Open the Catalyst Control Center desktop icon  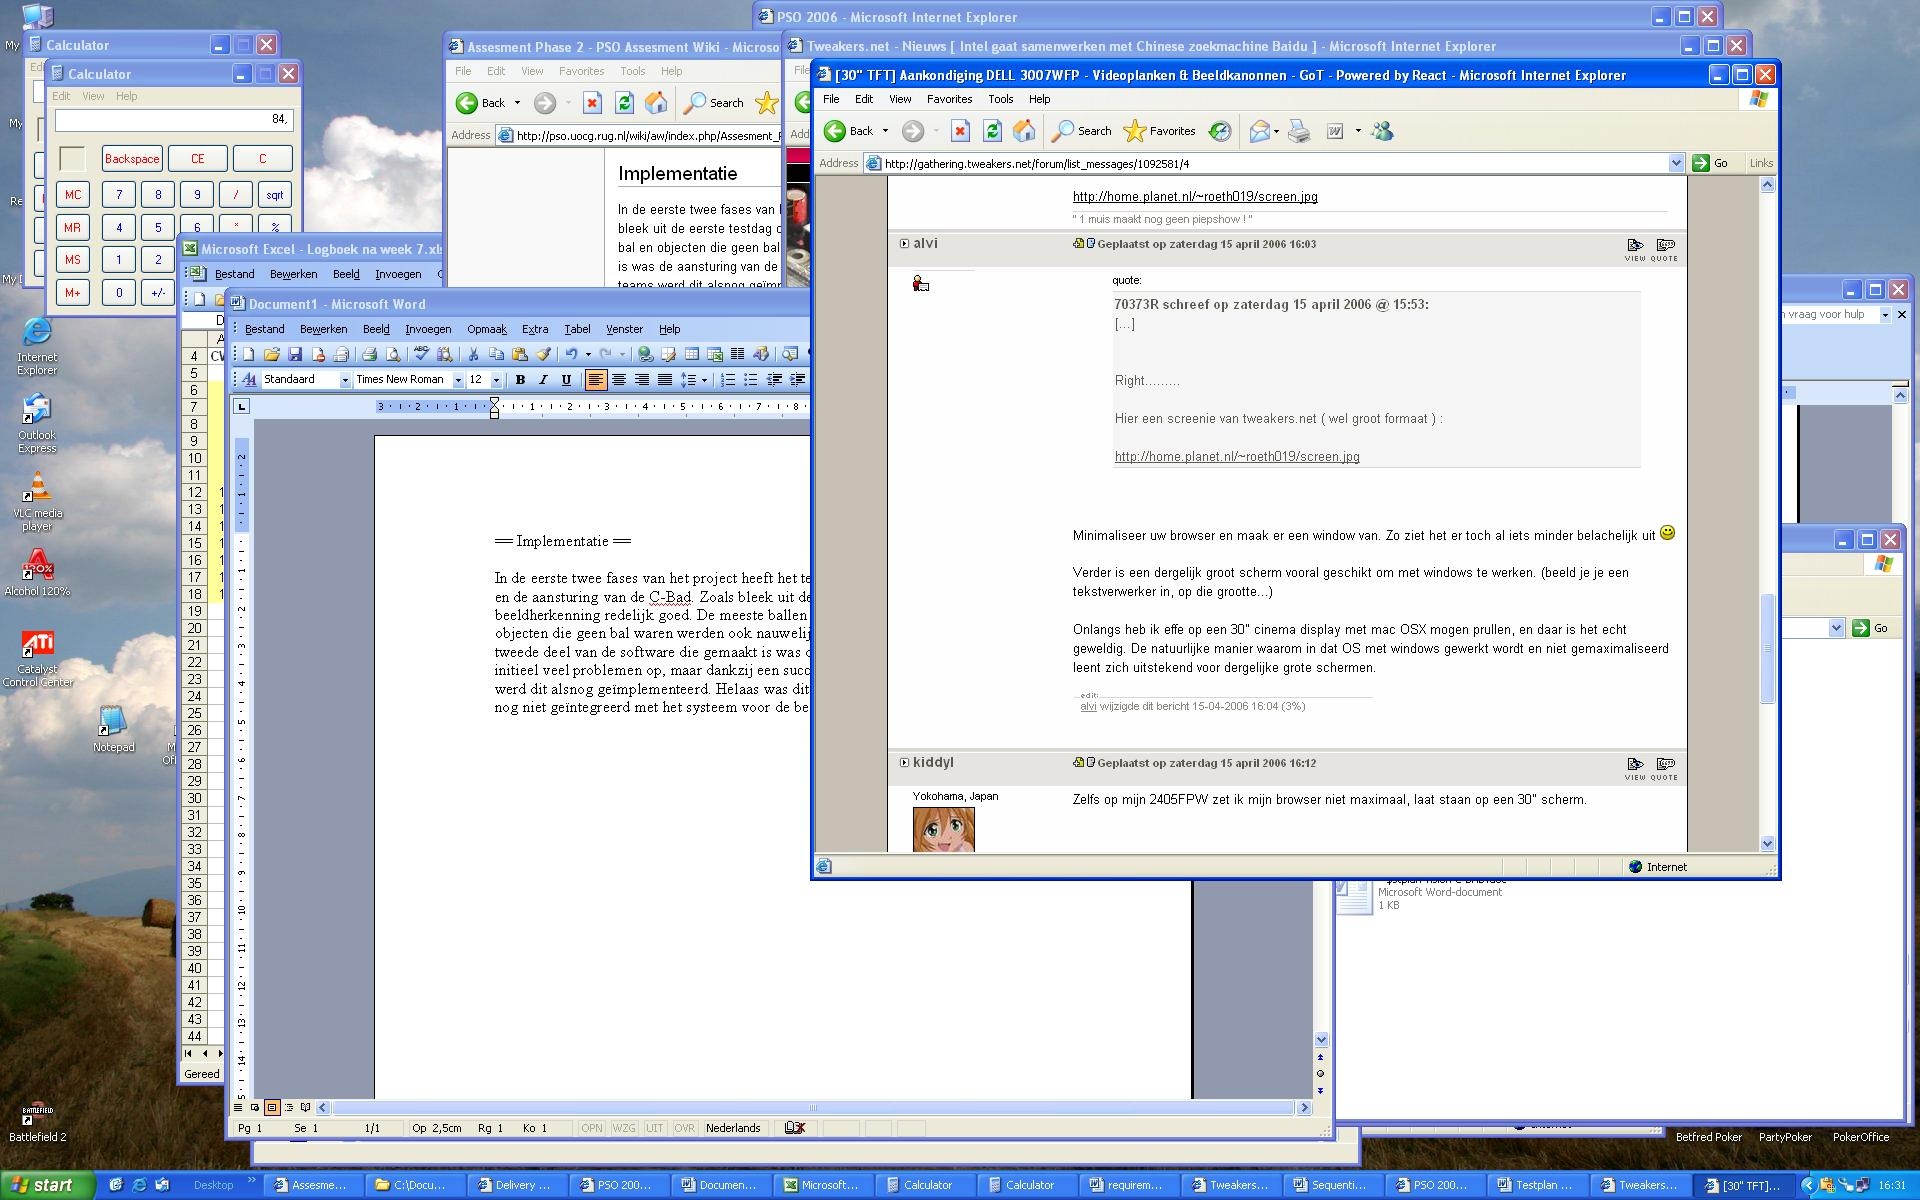point(37,658)
